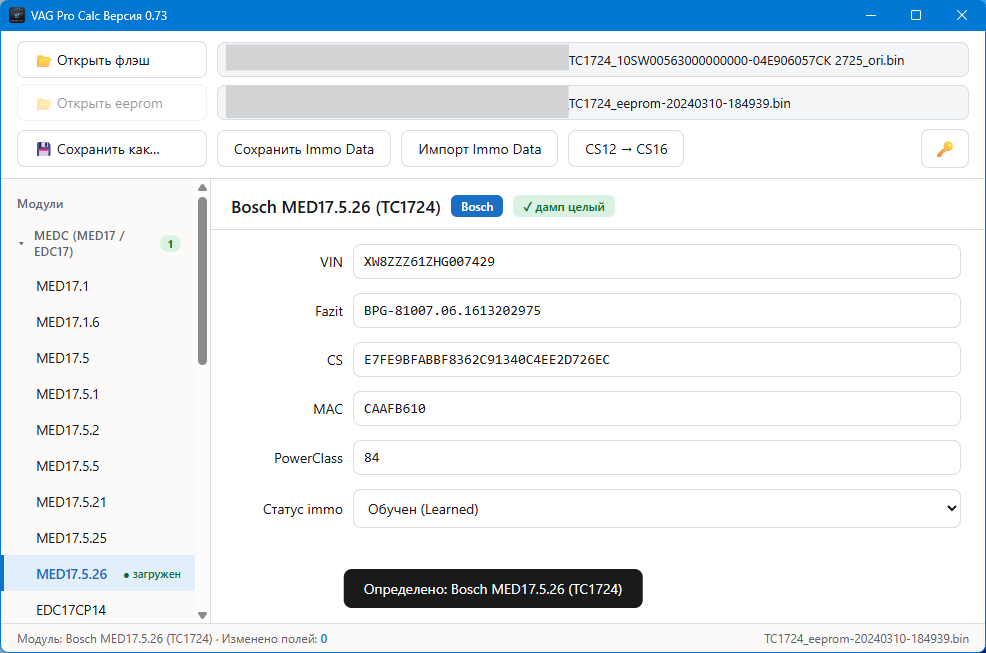The height and width of the screenshot is (653, 986).
Task: Click into the Fazit field
Action: click(x=656, y=311)
